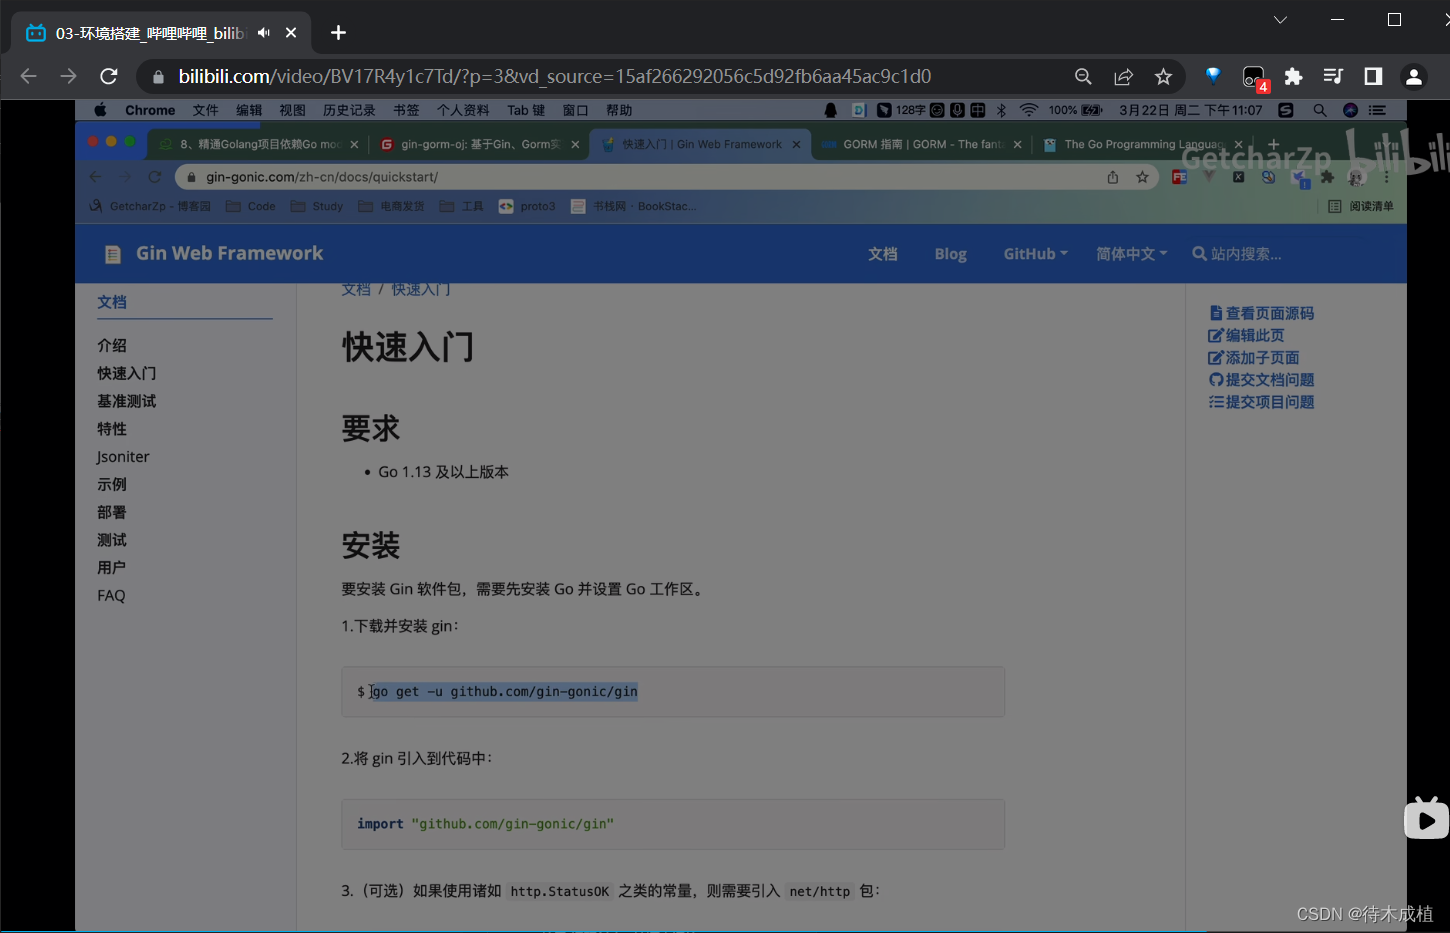The width and height of the screenshot is (1450, 933).
Task: Open 介绍 in docs sidebar
Action: coord(112,345)
